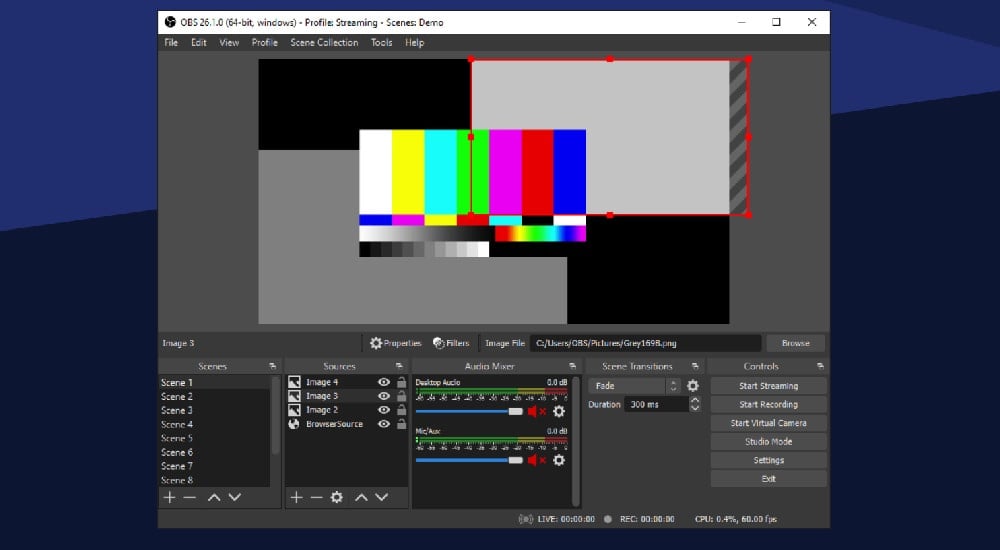Image resolution: width=1000 pixels, height=550 pixels.
Task: Move selected source up in Sources list
Action: pyautogui.click(x=361, y=497)
